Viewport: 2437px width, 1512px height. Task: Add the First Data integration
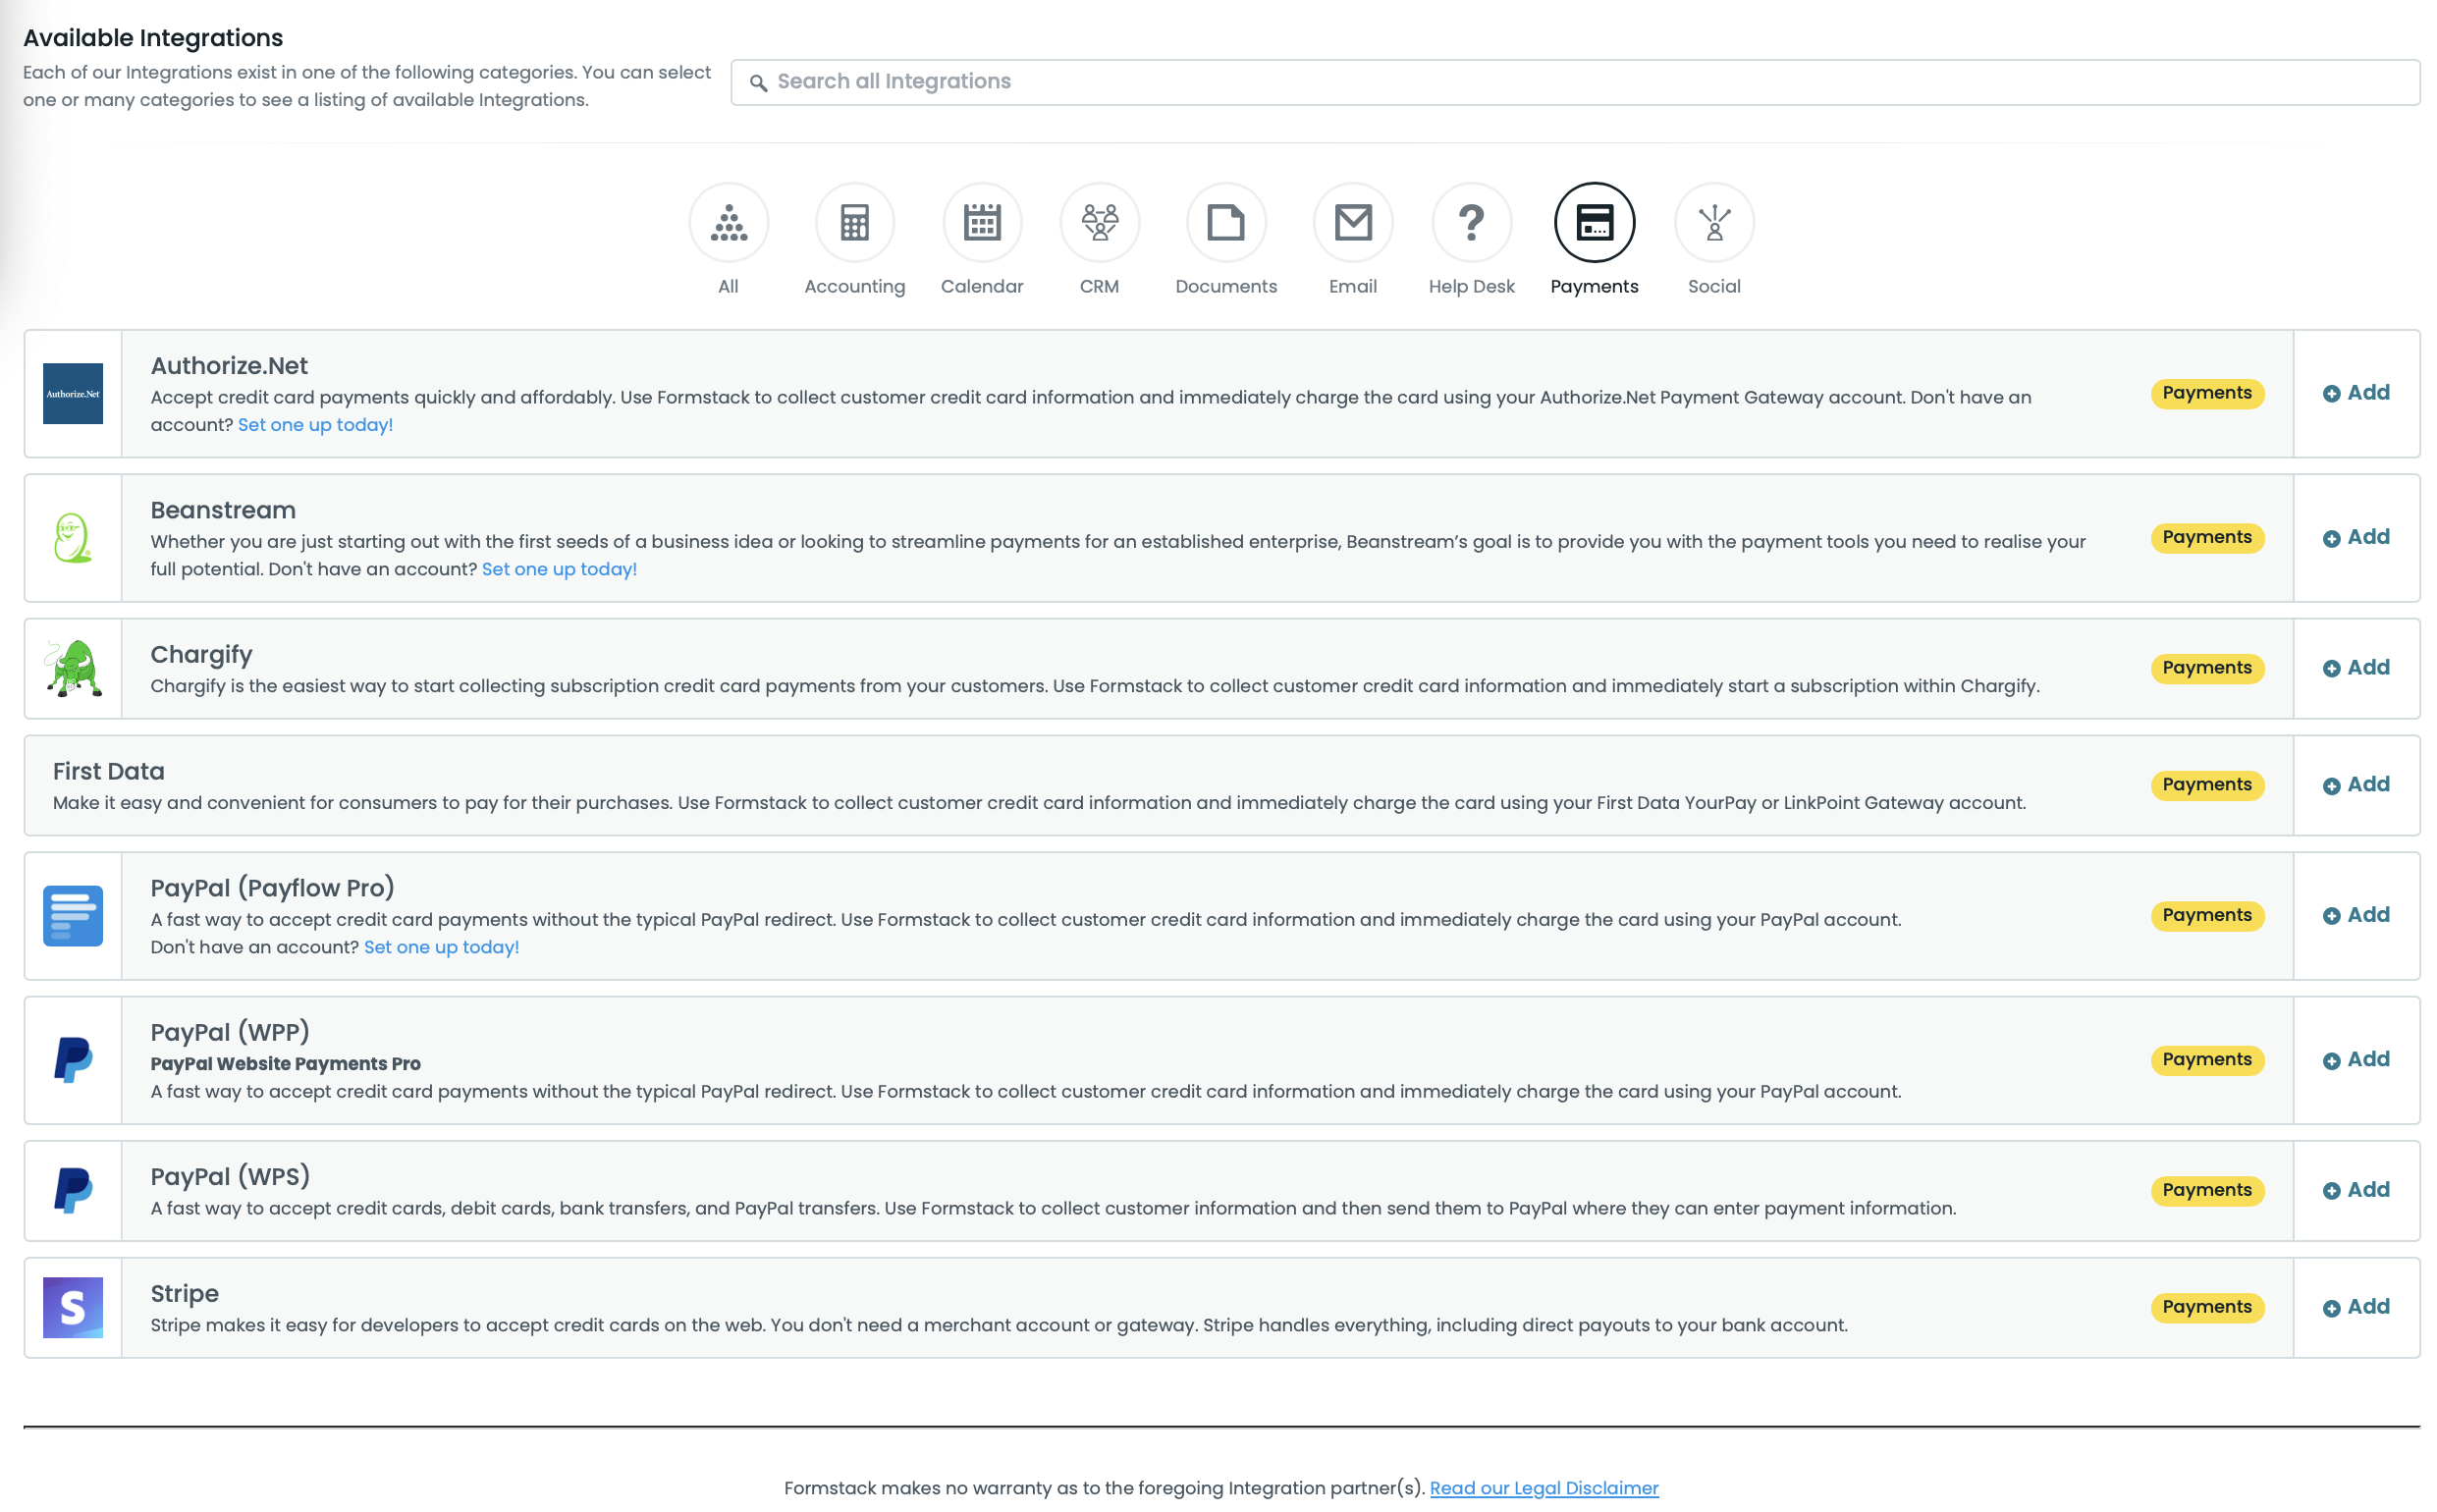[x=2355, y=785]
